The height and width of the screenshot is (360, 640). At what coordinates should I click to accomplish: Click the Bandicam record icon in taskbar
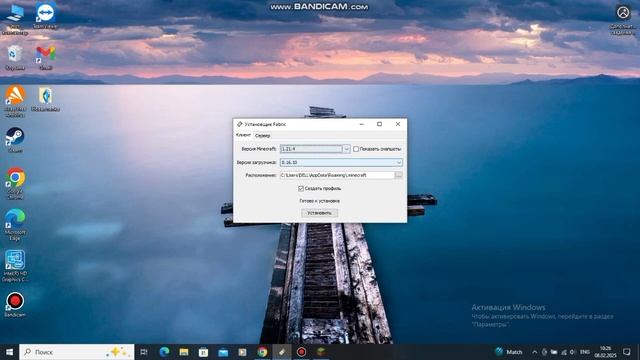(x=301, y=352)
